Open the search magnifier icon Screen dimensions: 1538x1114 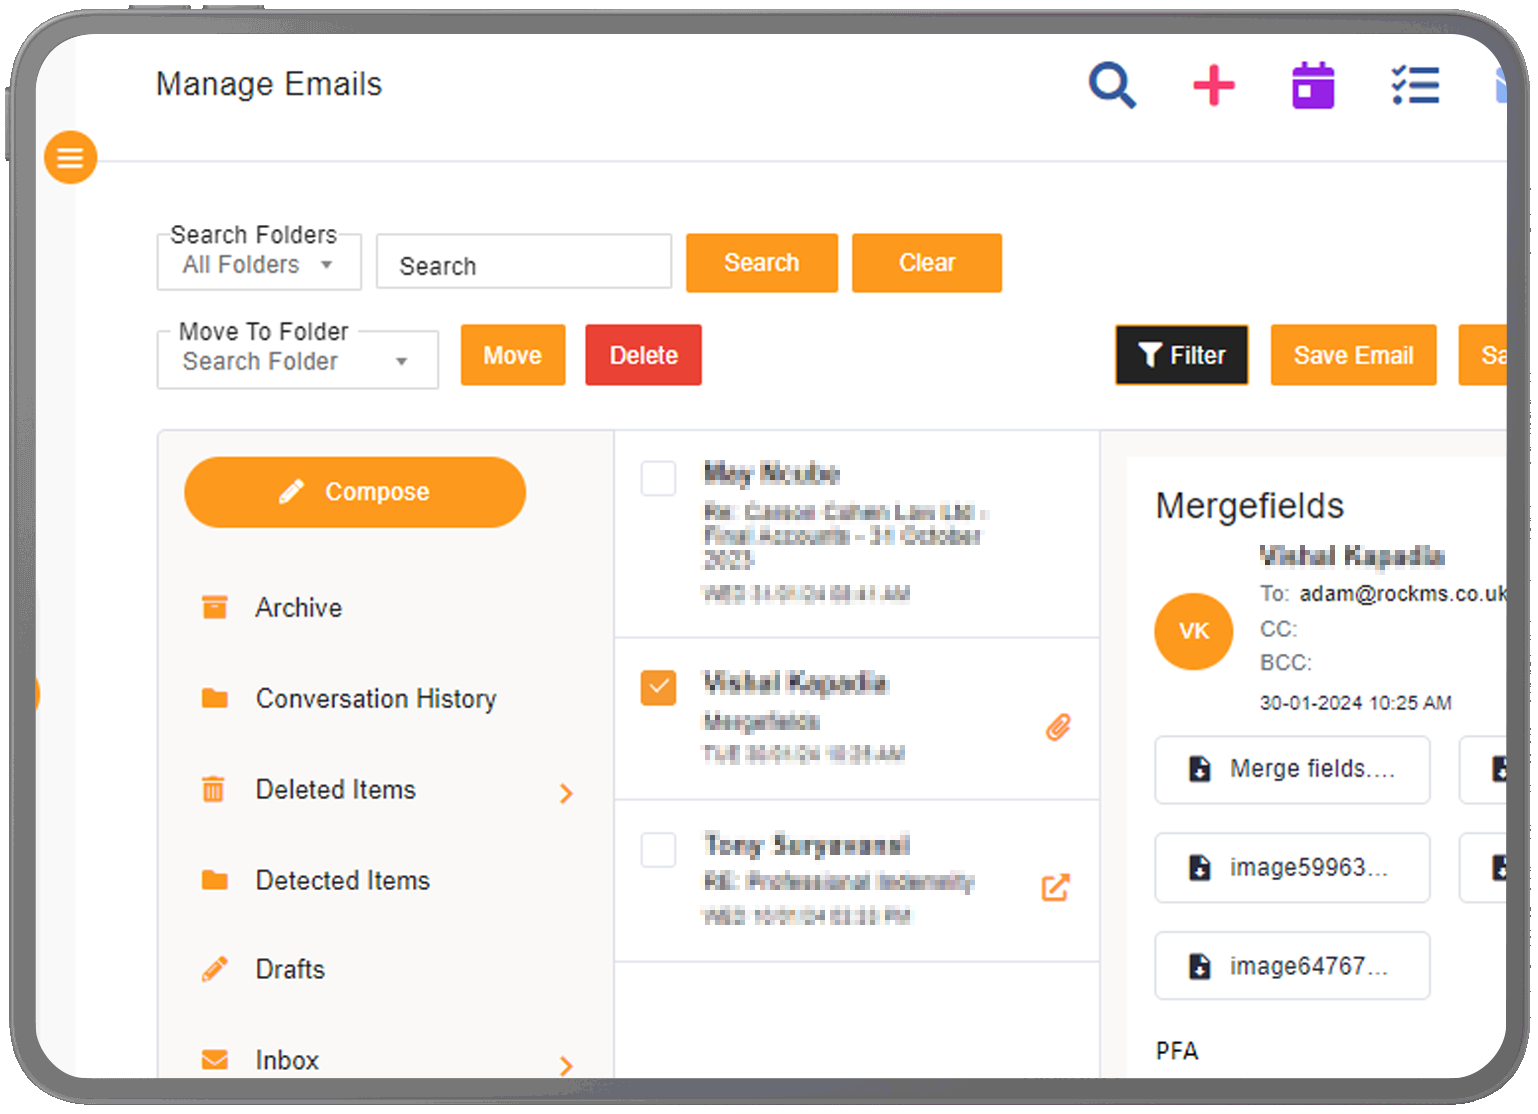tap(1112, 87)
